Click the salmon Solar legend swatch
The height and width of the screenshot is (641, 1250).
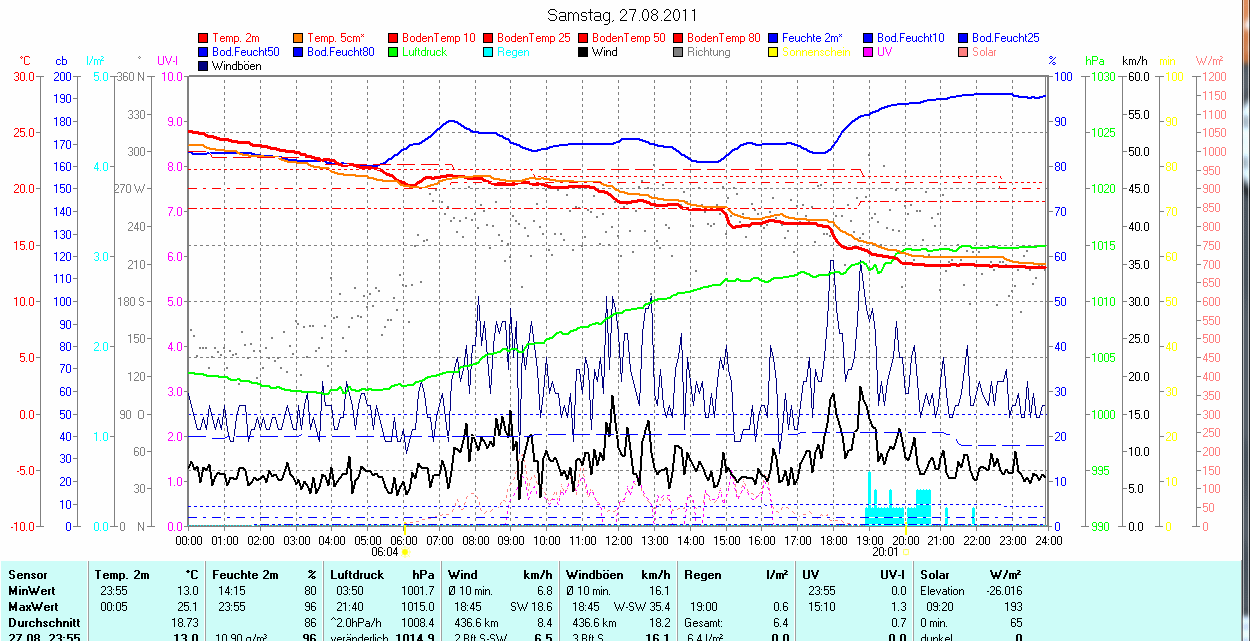click(963, 52)
